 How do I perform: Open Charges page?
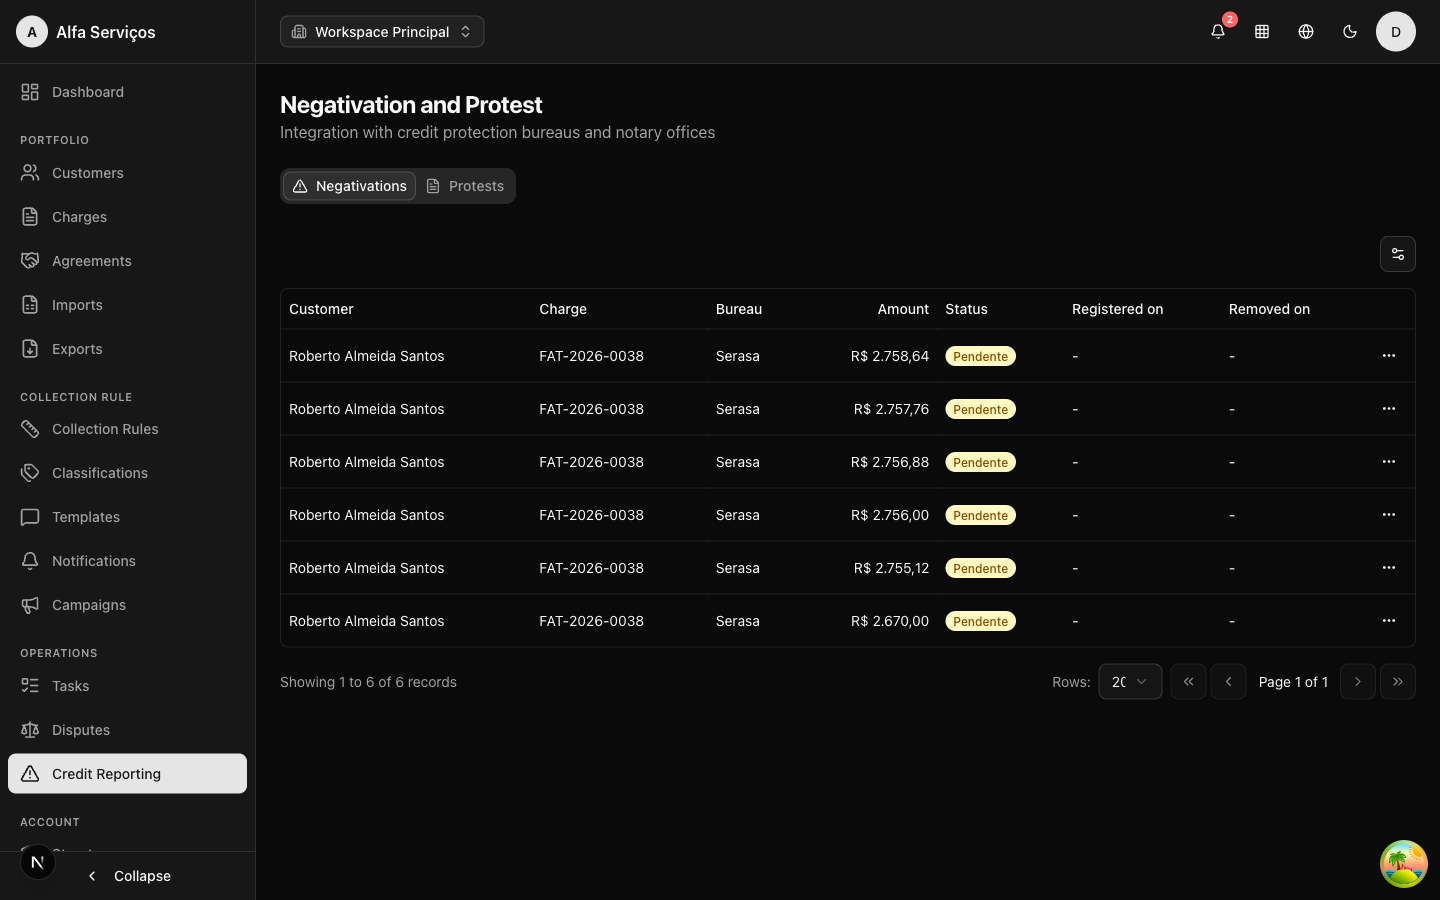point(127,217)
